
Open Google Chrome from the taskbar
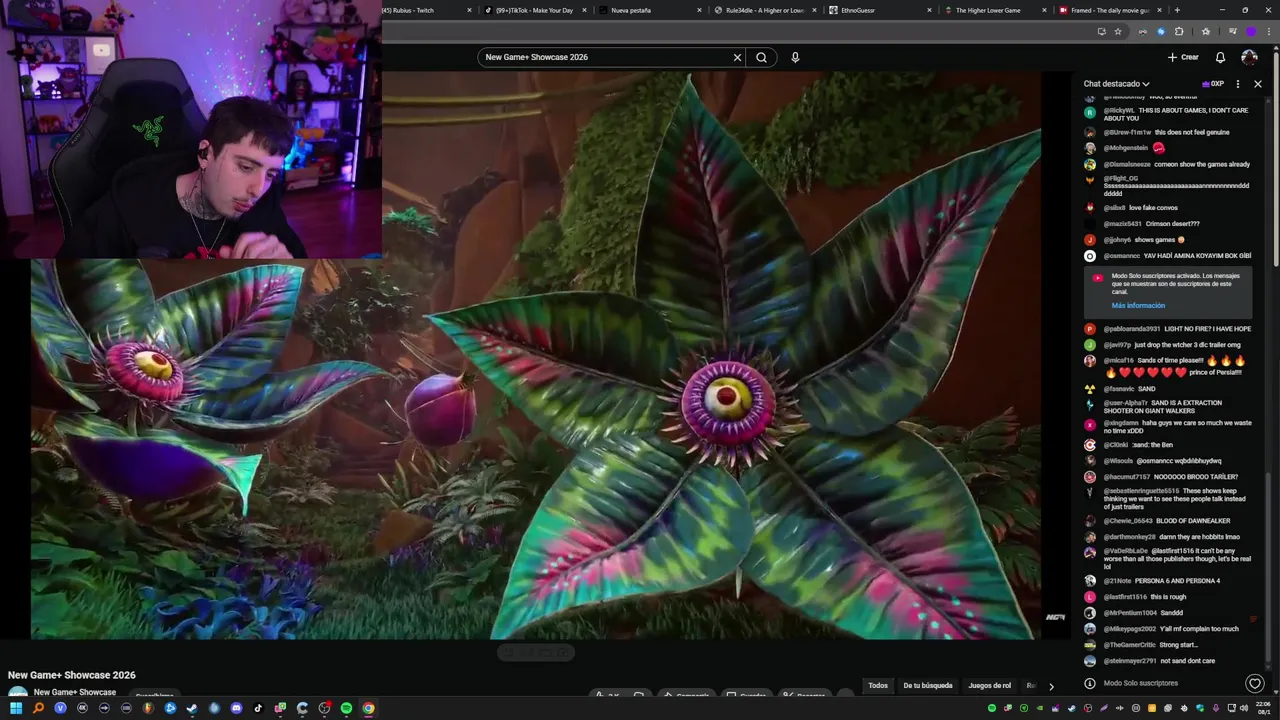(x=368, y=708)
